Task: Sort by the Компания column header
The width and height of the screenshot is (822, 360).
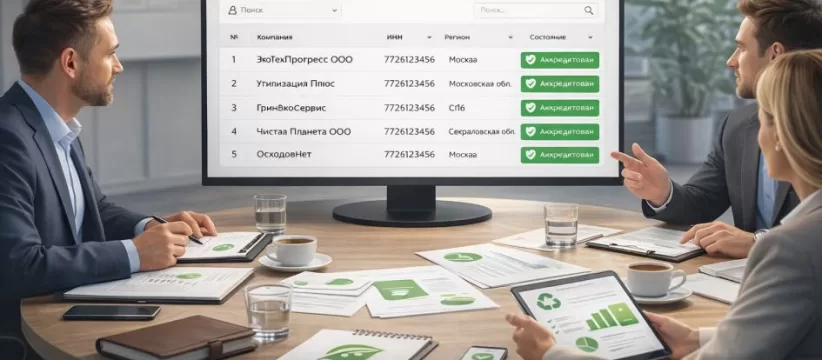Action: click(274, 37)
